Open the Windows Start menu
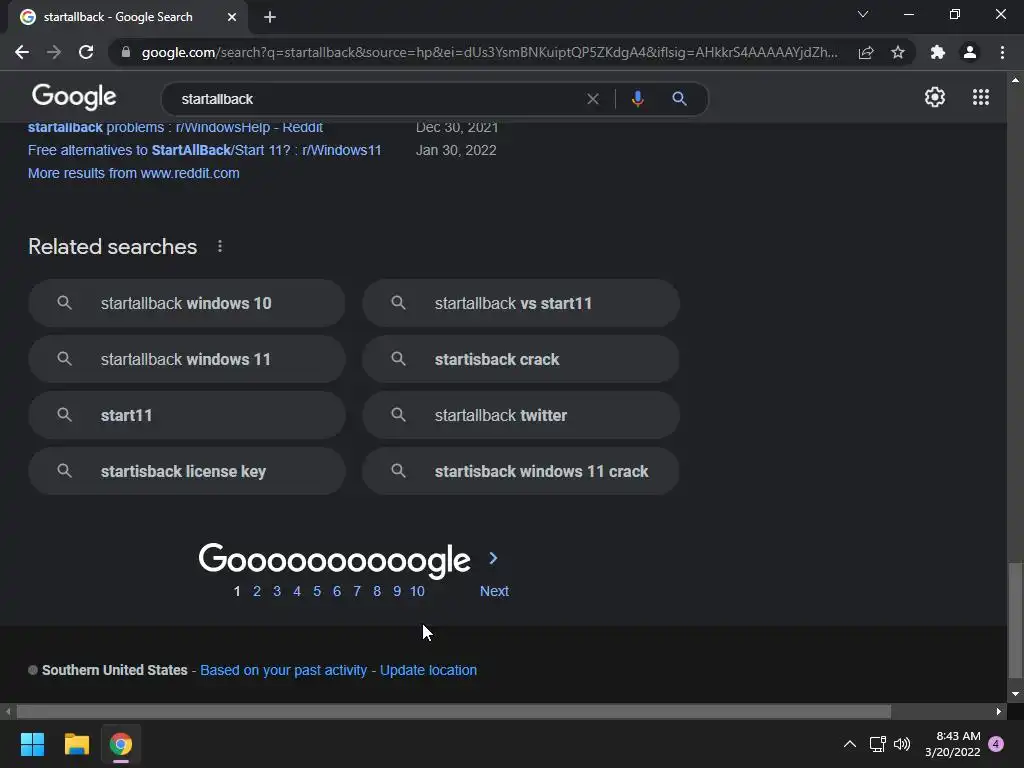1024x768 pixels. point(32,744)
